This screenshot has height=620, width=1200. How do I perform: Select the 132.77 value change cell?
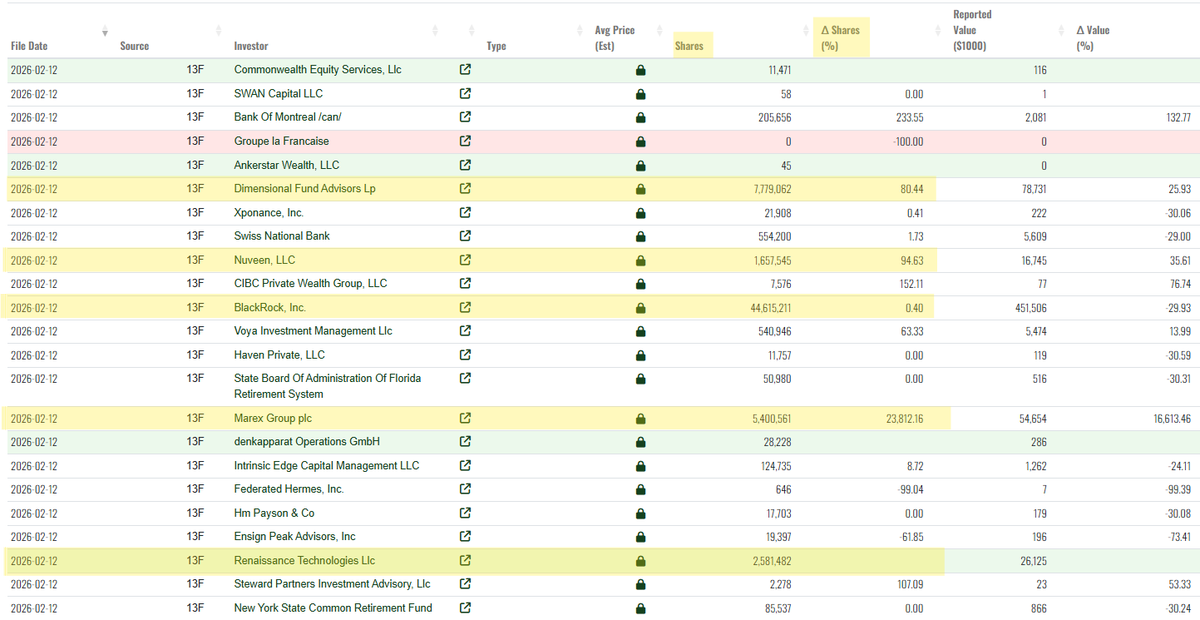pyautogui.click(x=1177, y=117)
